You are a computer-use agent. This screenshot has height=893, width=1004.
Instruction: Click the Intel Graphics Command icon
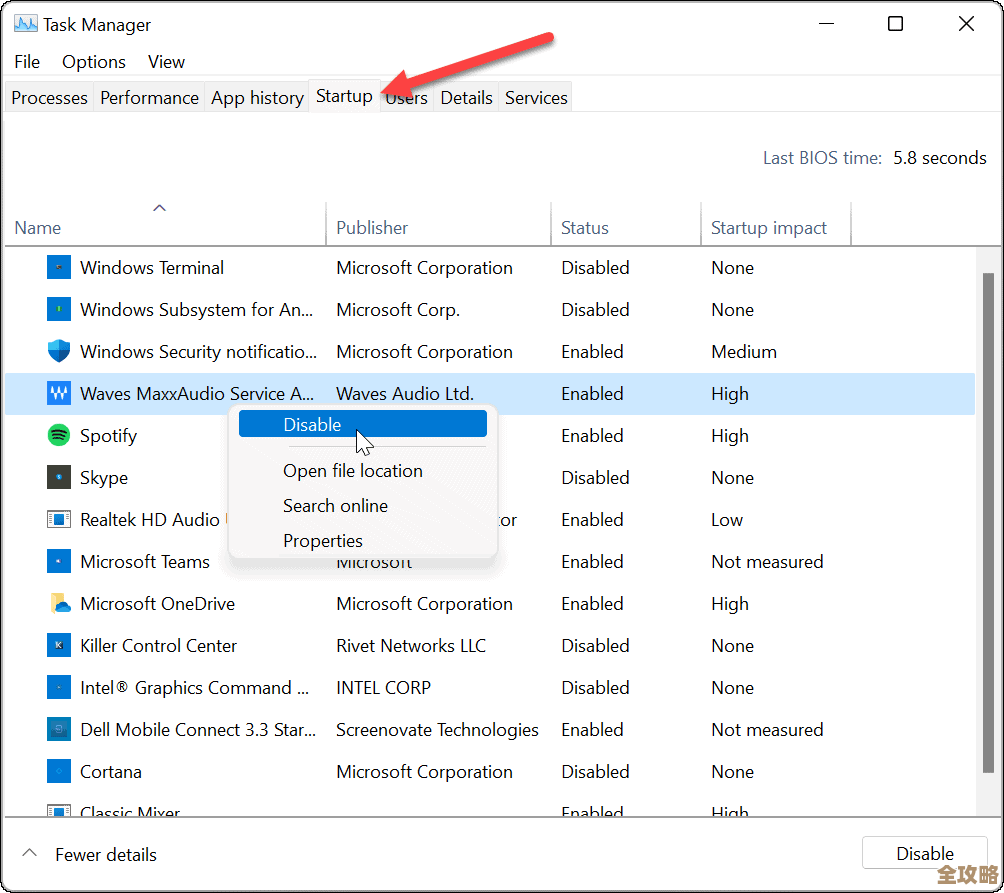point(59,687)
